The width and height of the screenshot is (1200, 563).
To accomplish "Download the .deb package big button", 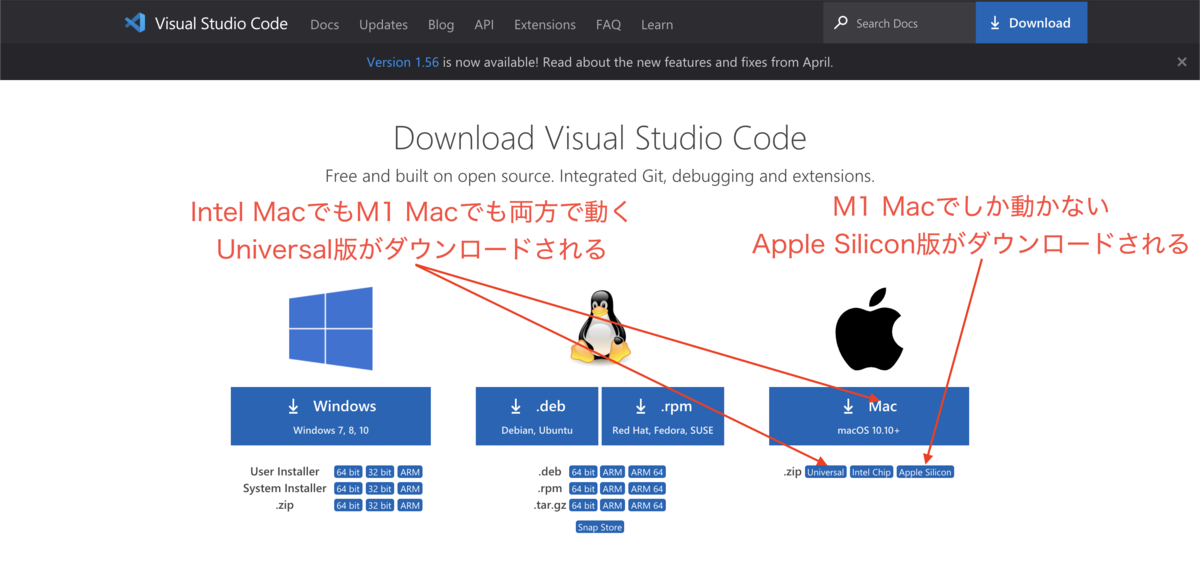I will 537,416.
